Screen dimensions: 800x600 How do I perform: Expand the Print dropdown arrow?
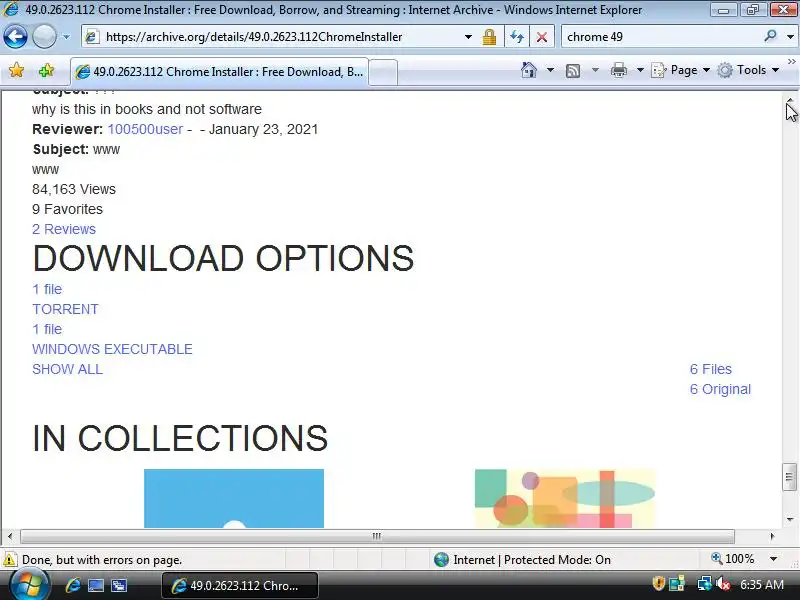[640, 70]
